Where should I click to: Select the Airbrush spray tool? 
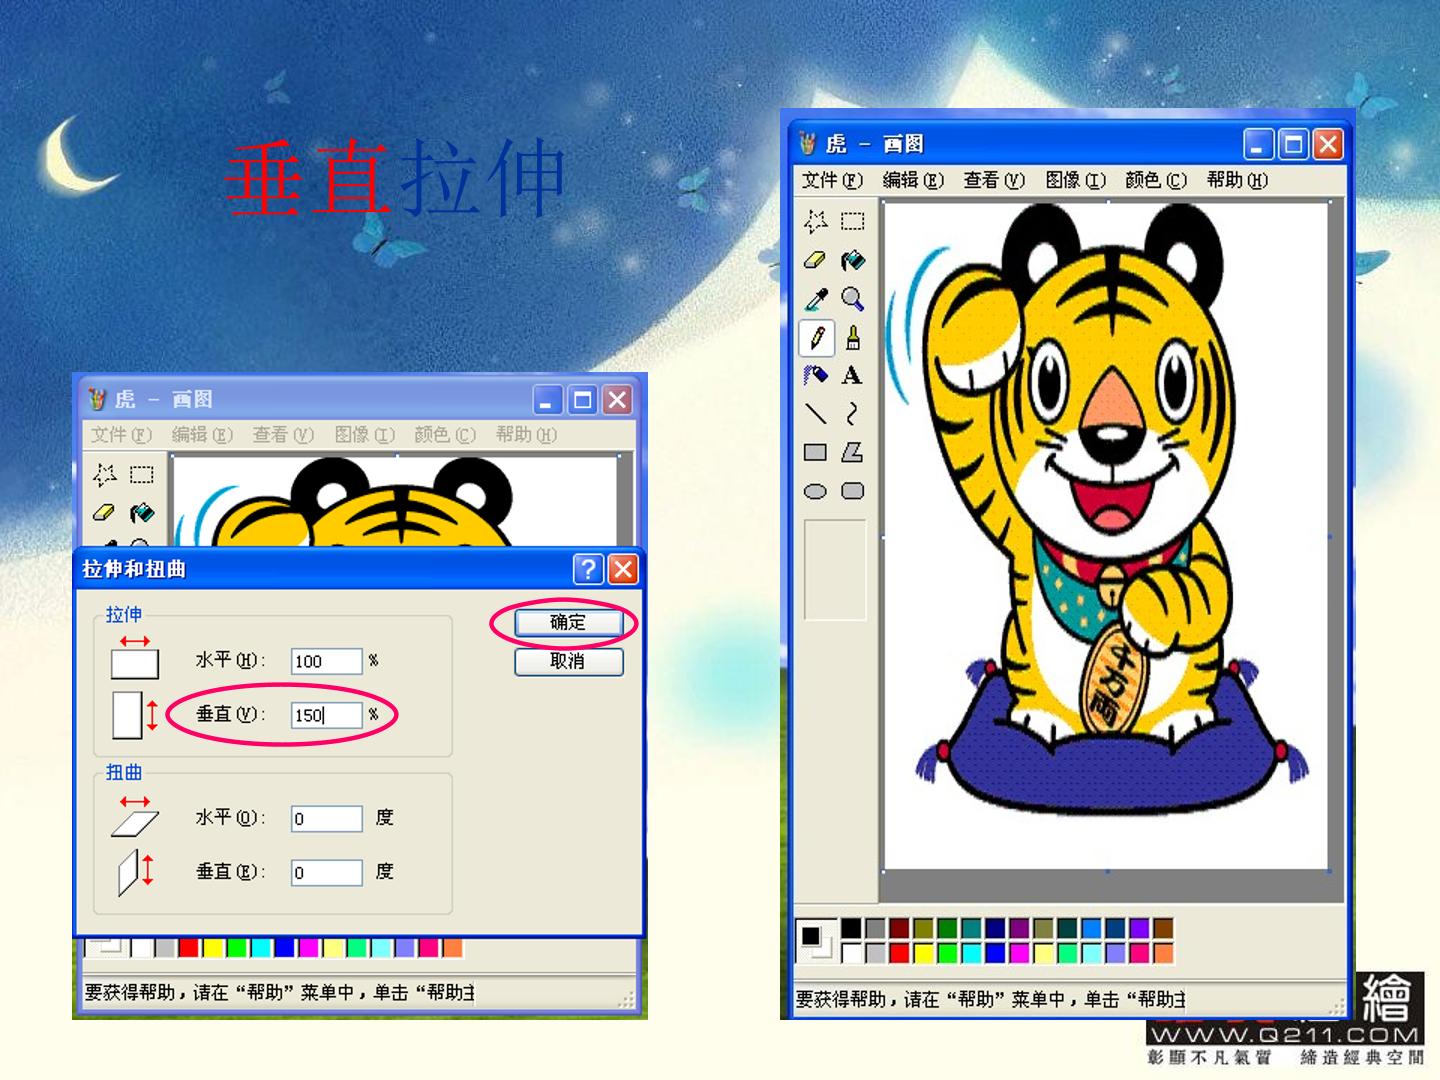tap(816, 376)
